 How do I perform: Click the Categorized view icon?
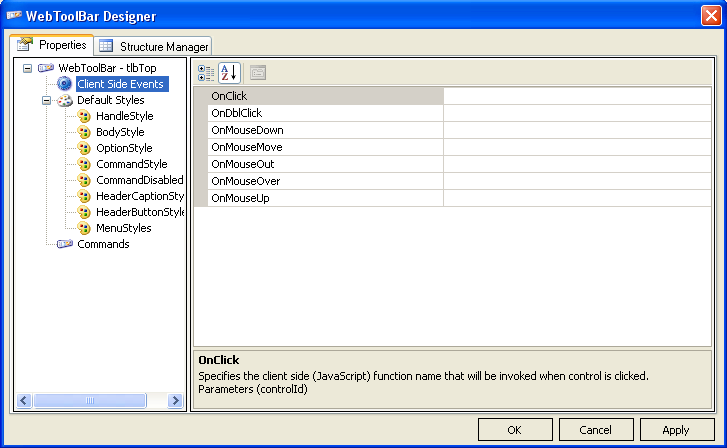tap(206, 73)
